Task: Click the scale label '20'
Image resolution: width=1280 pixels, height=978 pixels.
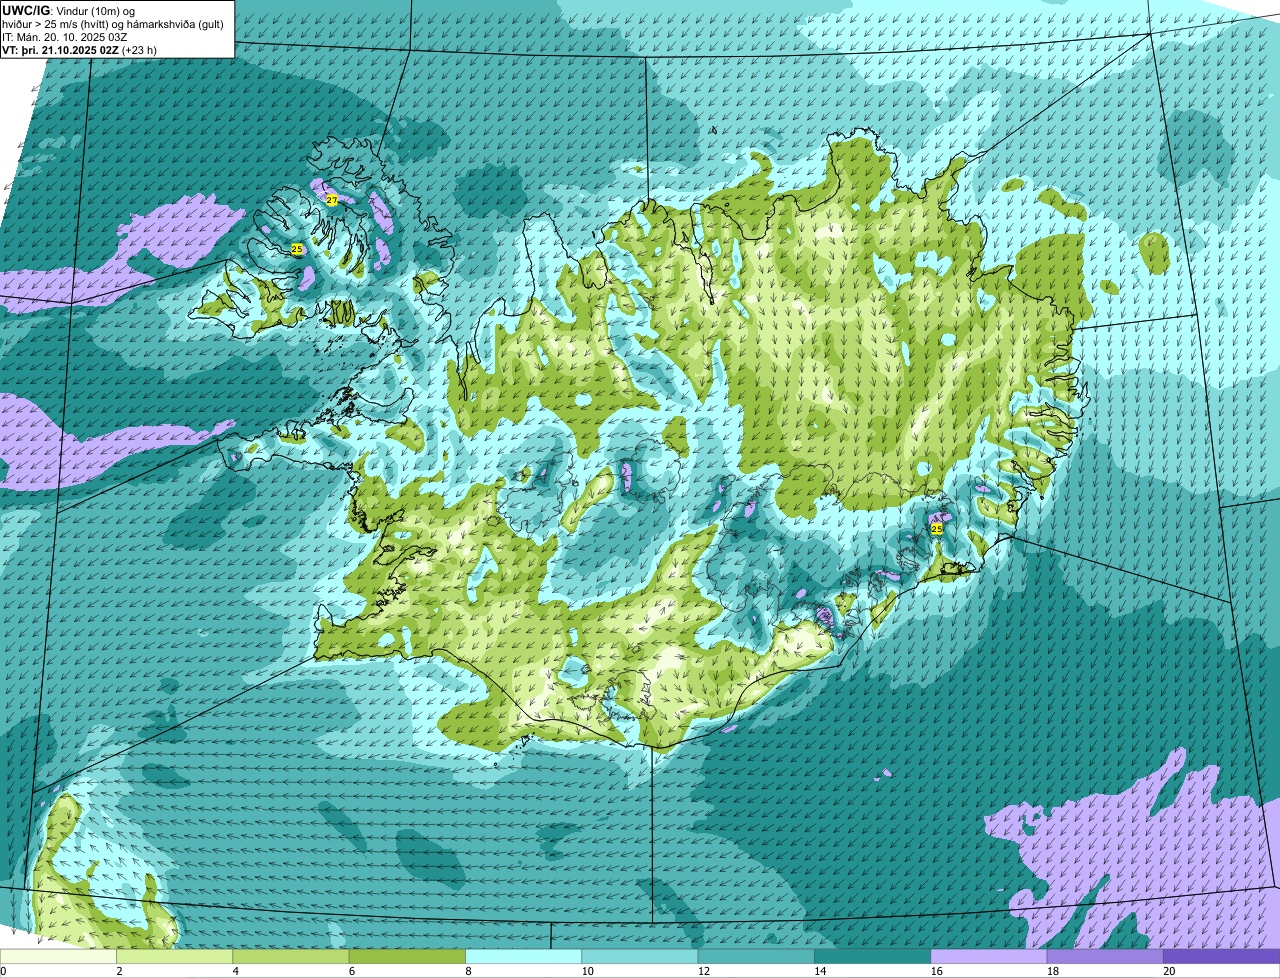Action: point(1168,971)
